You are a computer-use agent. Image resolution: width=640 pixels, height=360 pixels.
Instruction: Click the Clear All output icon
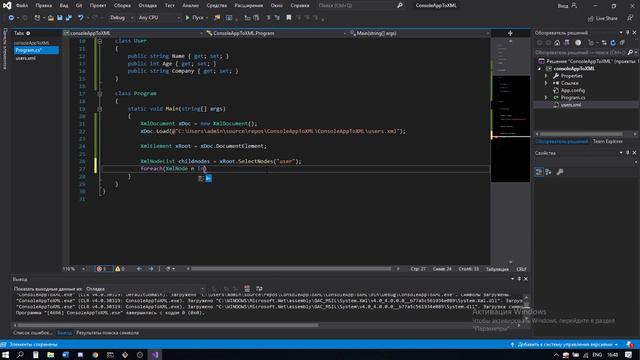[x=247, y=289]
